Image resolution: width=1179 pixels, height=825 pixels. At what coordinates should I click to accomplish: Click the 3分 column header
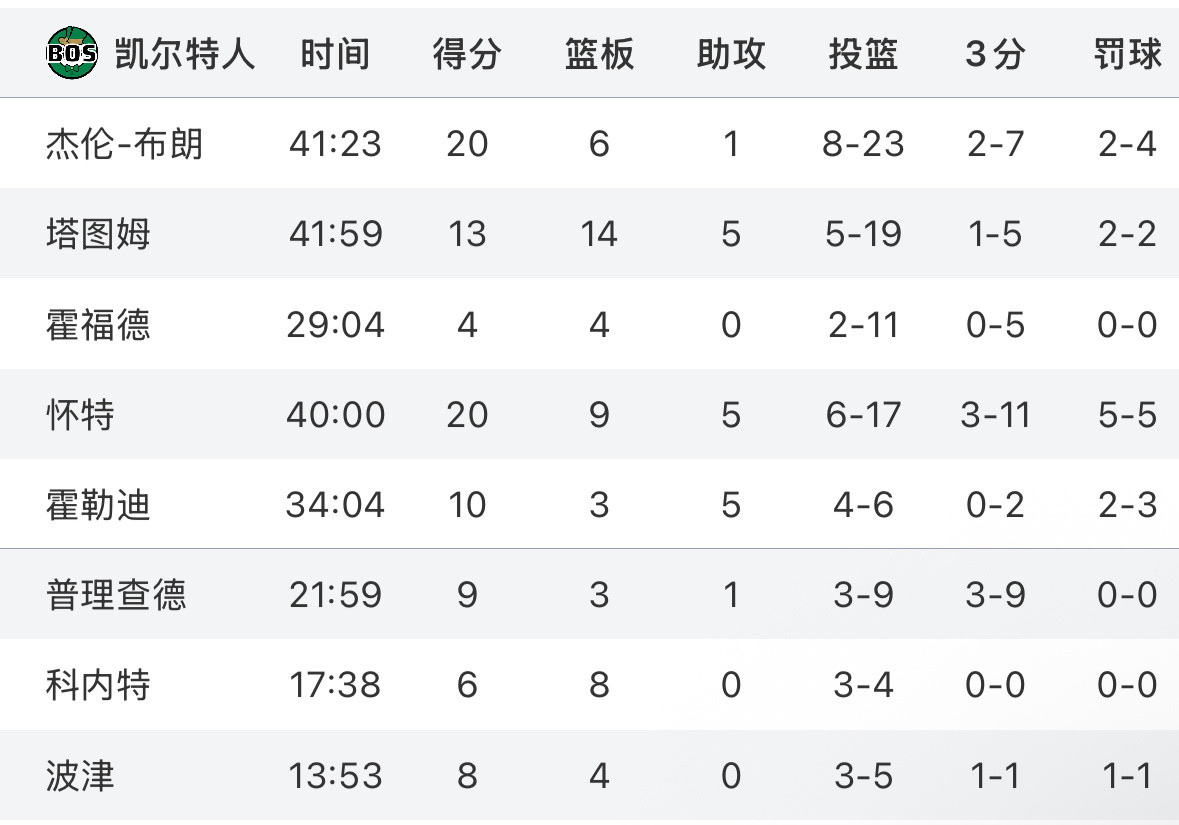995,54
